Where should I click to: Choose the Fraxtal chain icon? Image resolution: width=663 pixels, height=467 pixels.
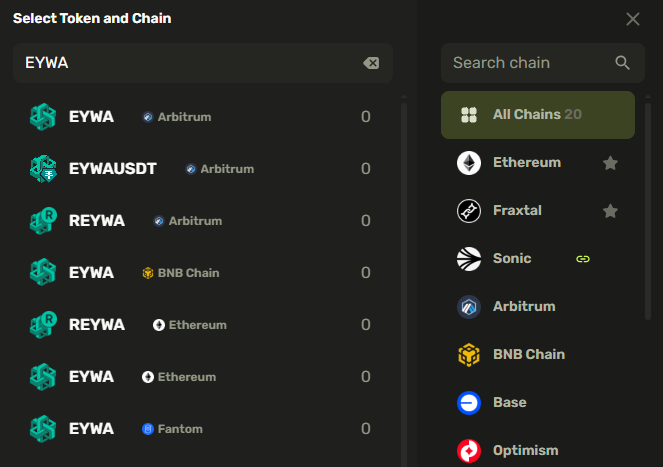tap(469, 211)
